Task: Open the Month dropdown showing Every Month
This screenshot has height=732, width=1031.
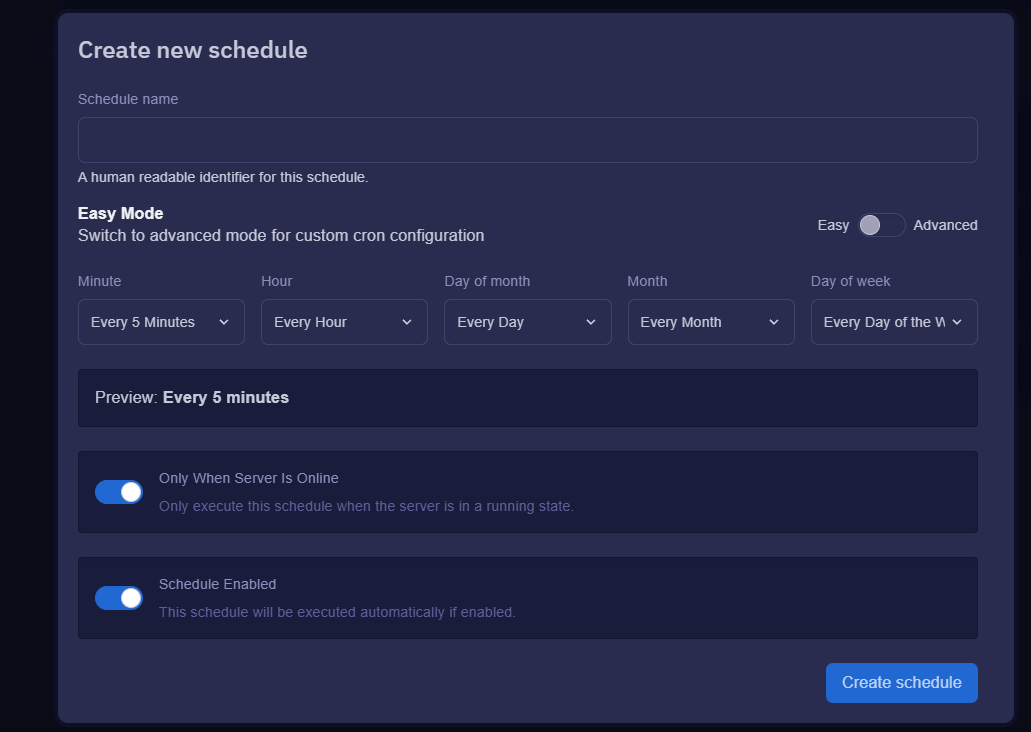Action: coord(711,322)
